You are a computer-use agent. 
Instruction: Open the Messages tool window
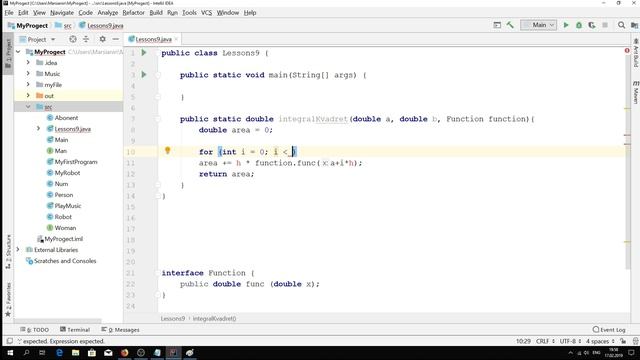coord(120,330)
